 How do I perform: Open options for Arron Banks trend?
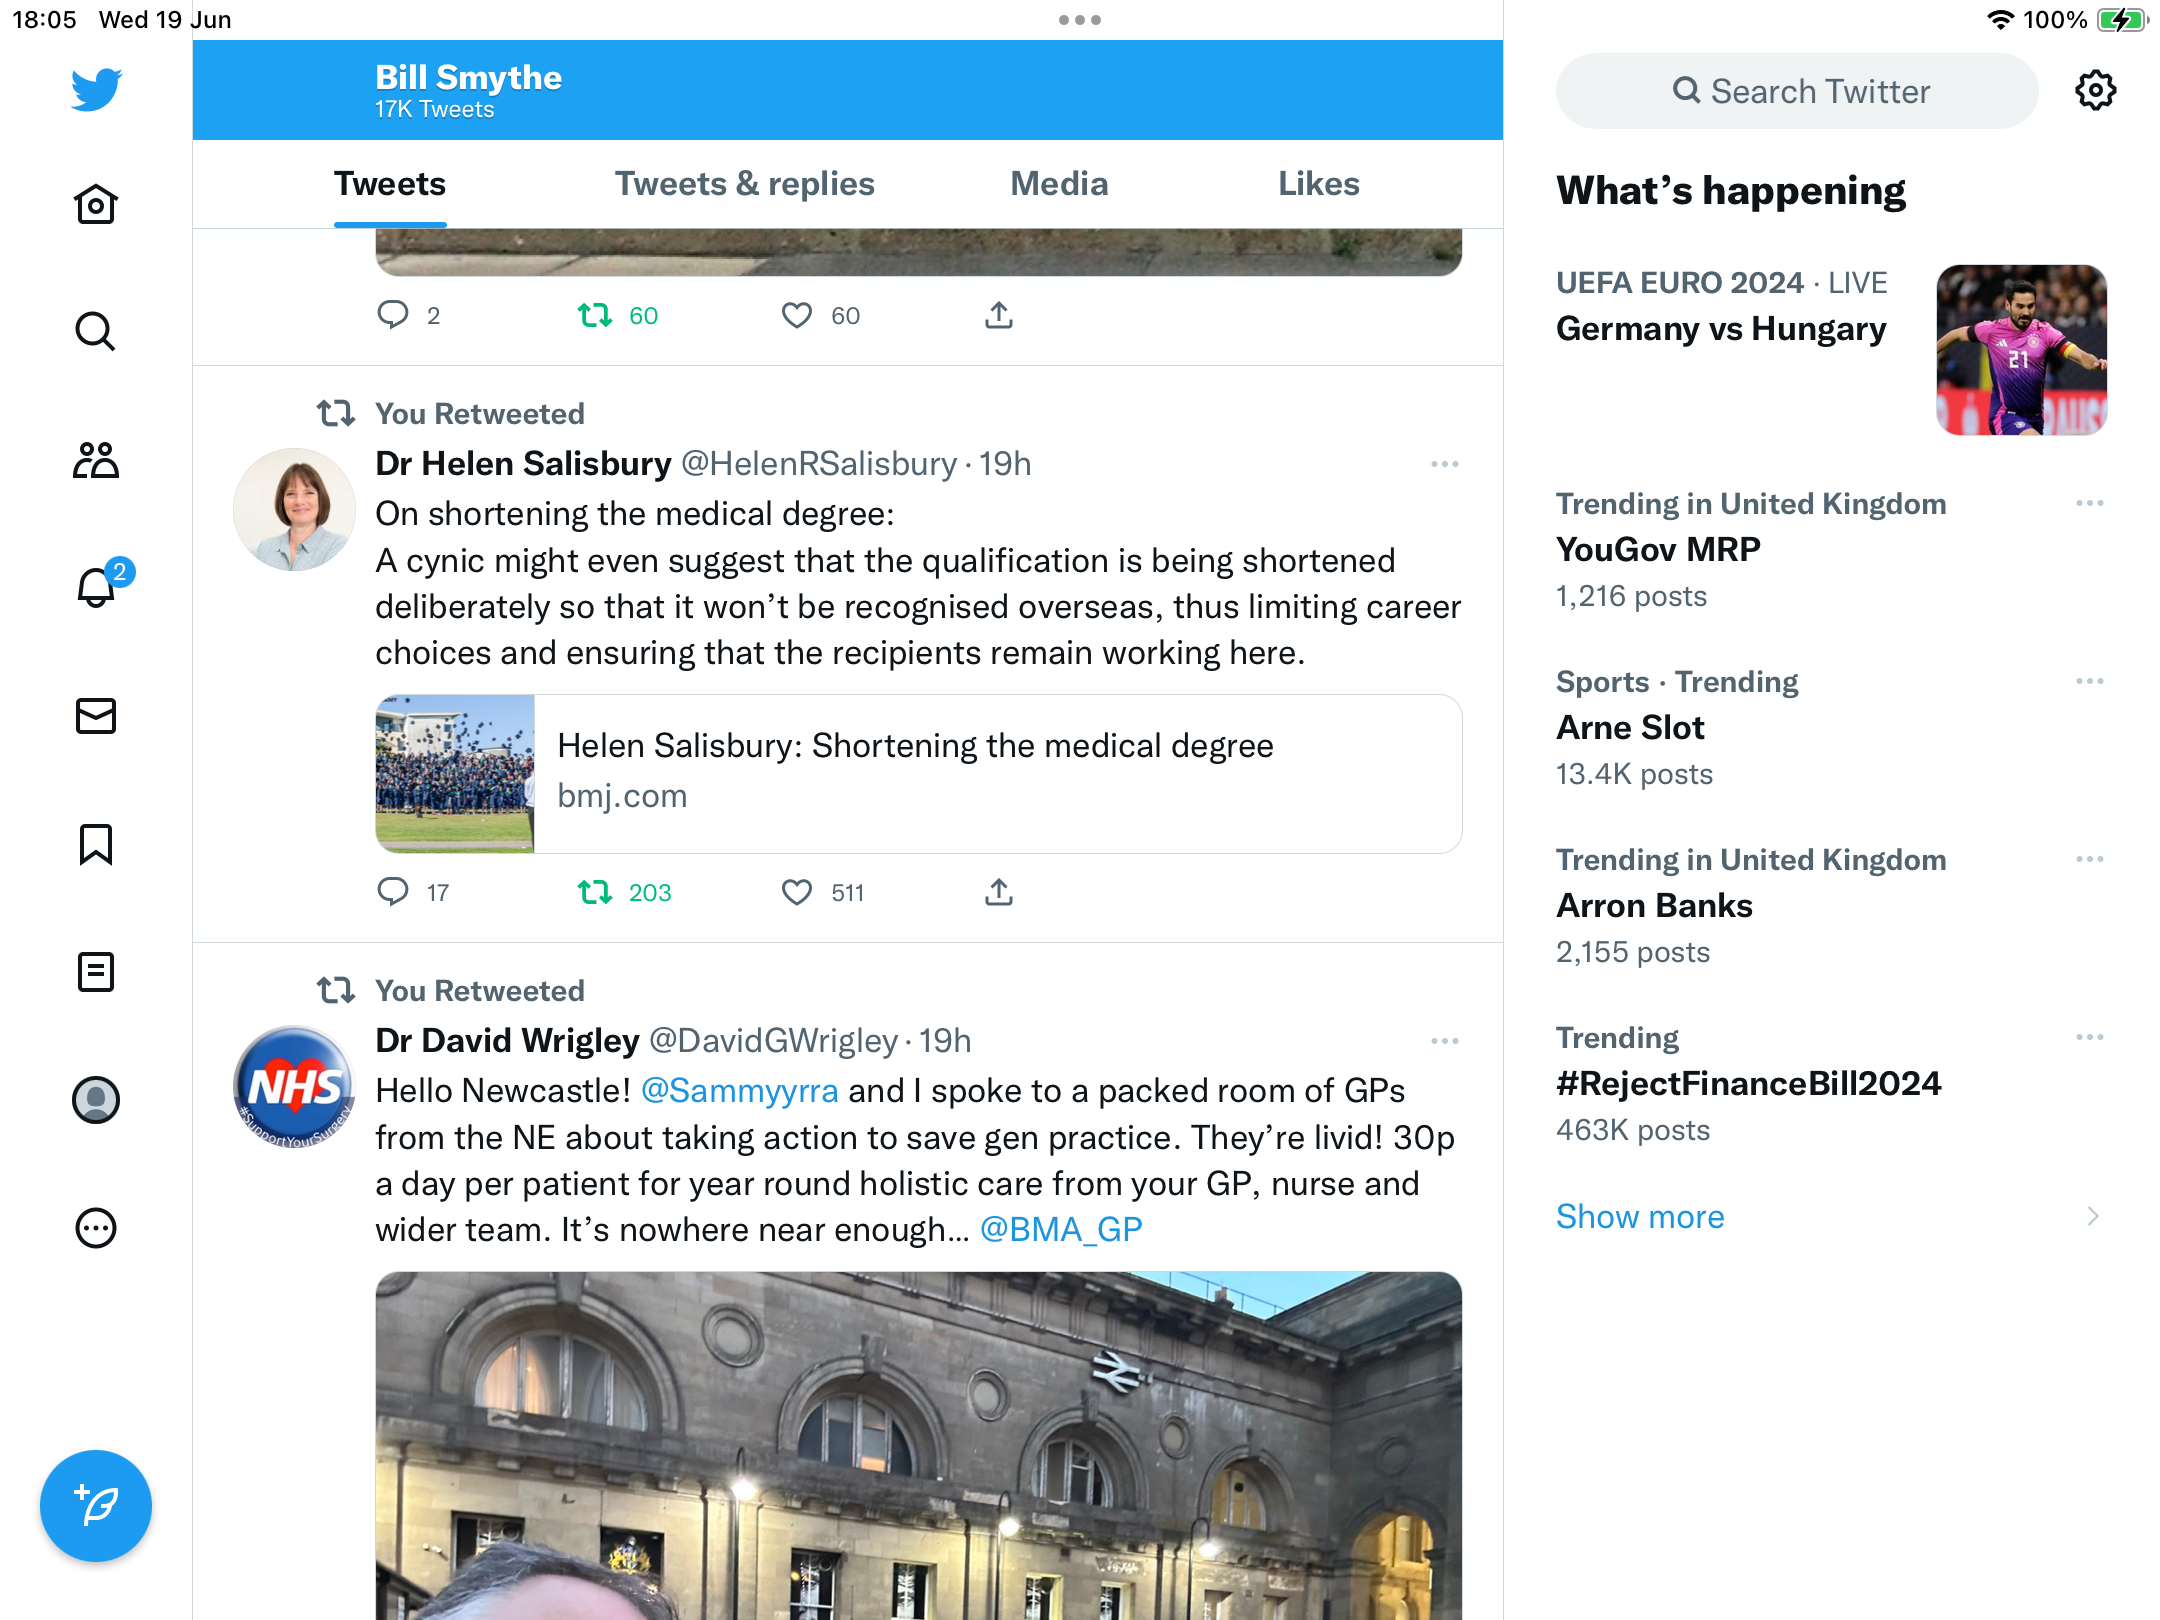(x=2090, y=859)
